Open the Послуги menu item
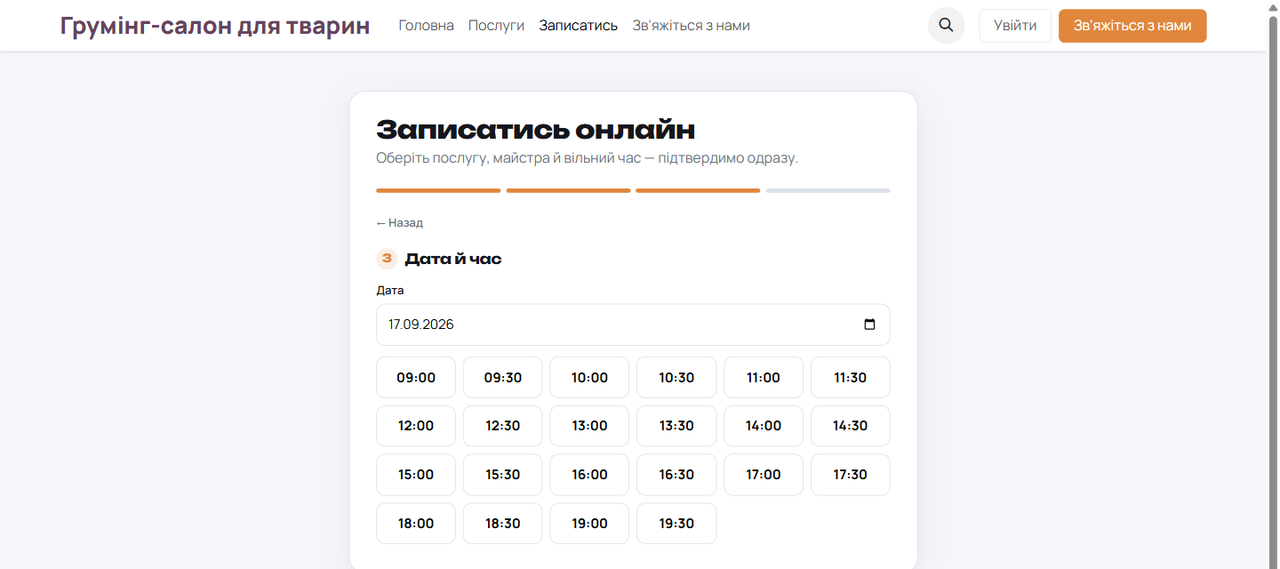 (496, 26)
